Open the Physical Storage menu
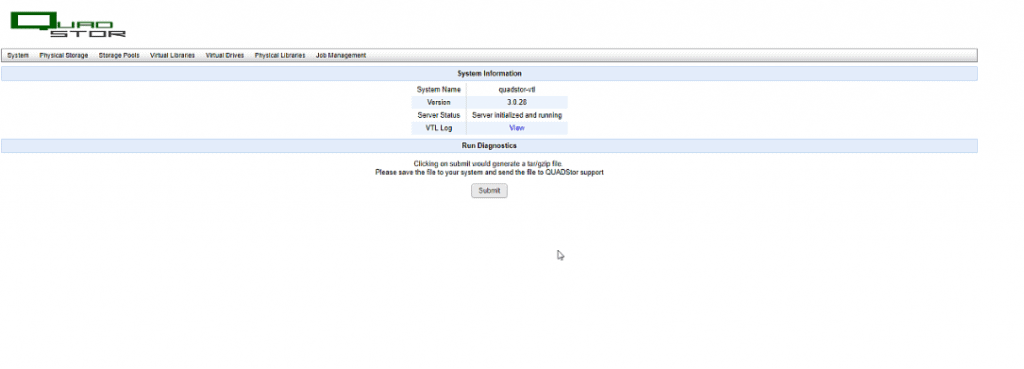This screenshot has height=369, width=1024. [63, 56]
